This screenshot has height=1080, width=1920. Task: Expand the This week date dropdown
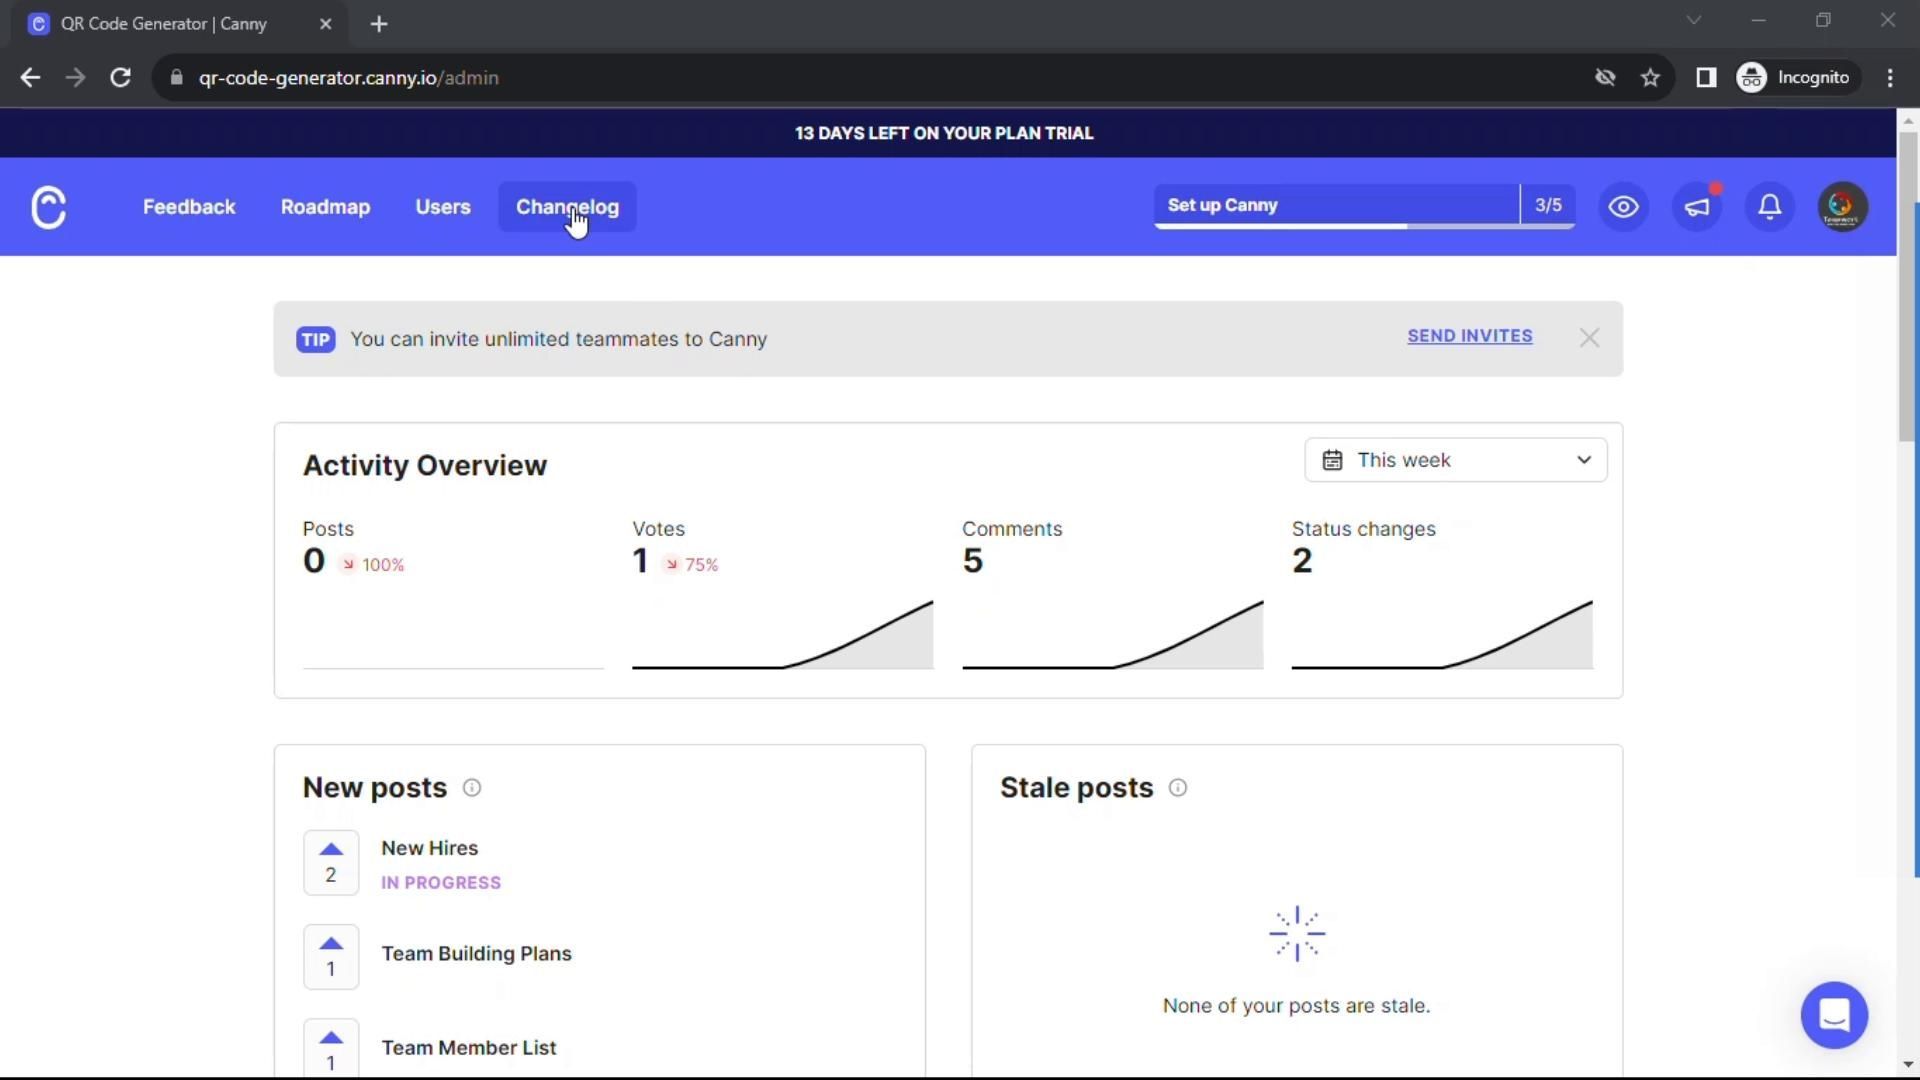tap(1455, 460)
